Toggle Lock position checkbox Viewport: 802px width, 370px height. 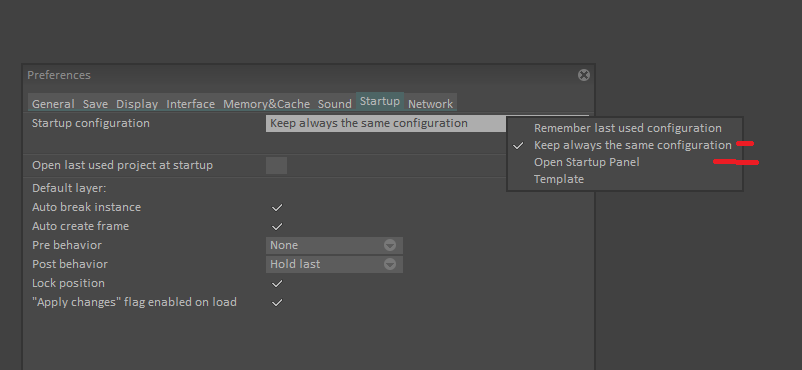click(277, 284)
